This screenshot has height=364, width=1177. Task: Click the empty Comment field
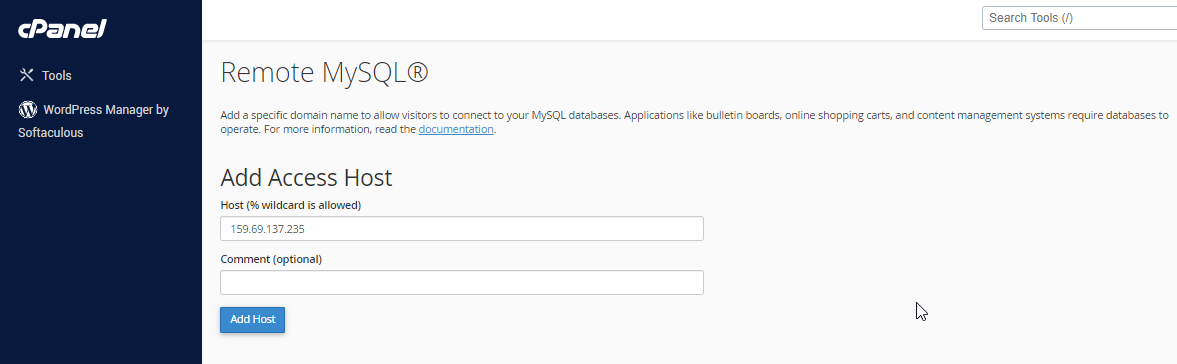coord(462,282)
